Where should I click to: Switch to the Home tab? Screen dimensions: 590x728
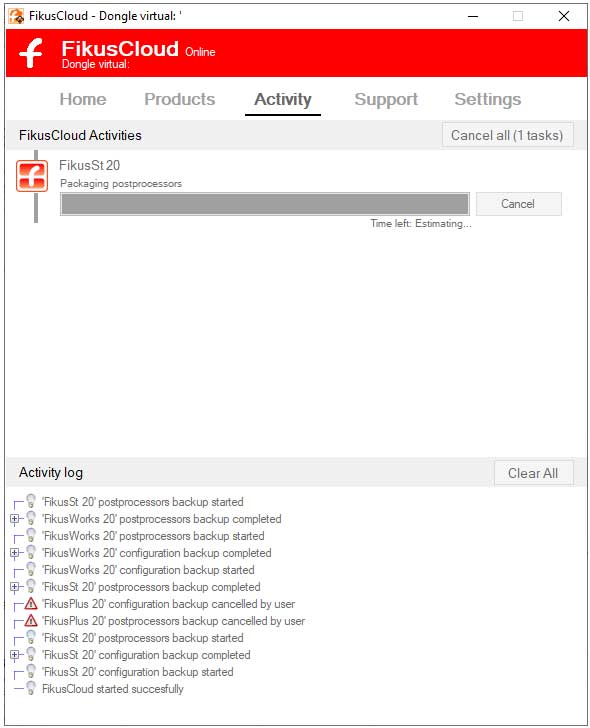coord(83,99)
